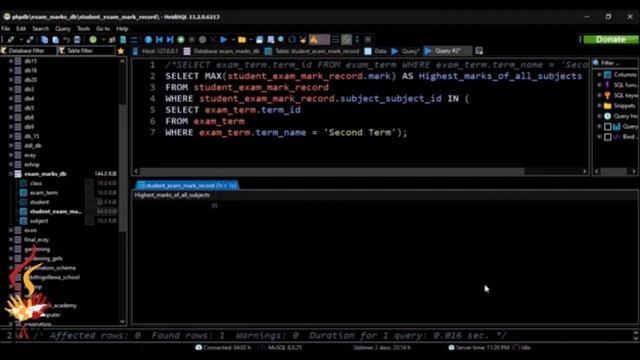Select the exam_term table in tree
This screenshot has width=640, height=360.
click(x=44, y=193)
